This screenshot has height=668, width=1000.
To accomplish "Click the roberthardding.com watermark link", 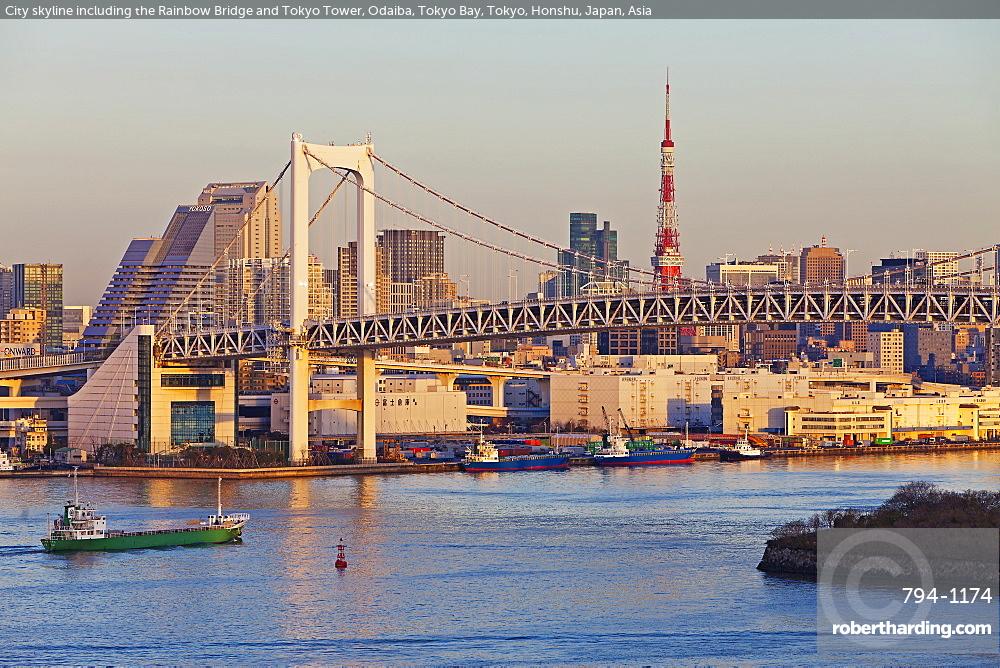I will tap(911, 629).
